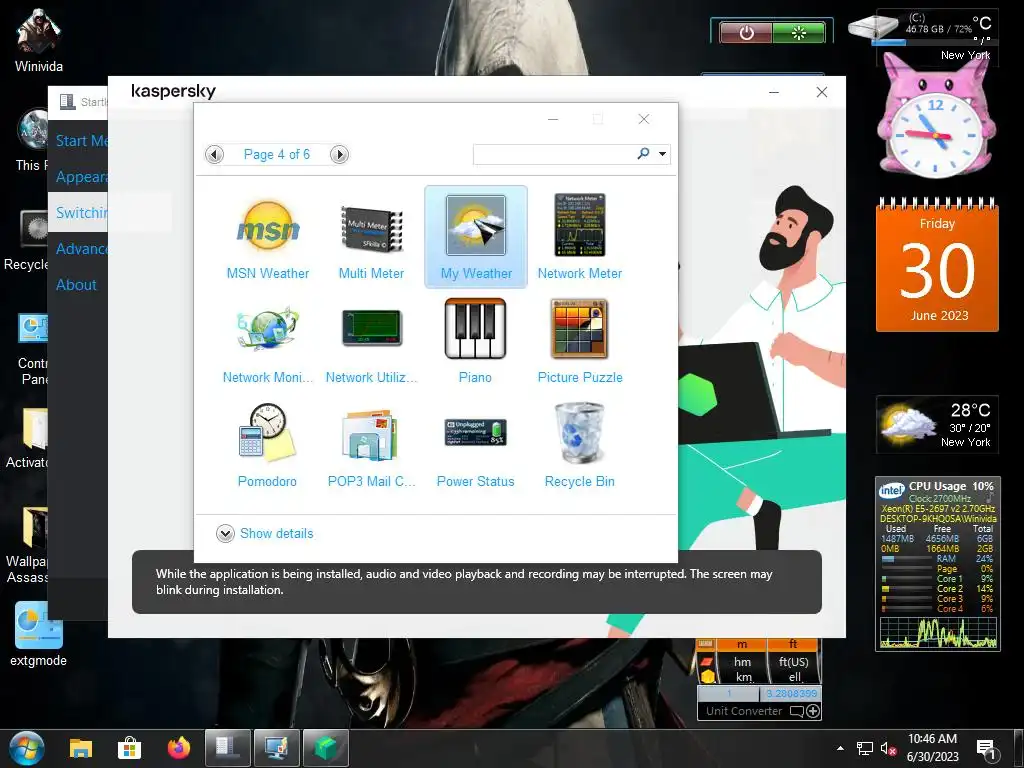Screen dimensions: 1024x768
Task: Click the red power button gadget
Action: 746,33
